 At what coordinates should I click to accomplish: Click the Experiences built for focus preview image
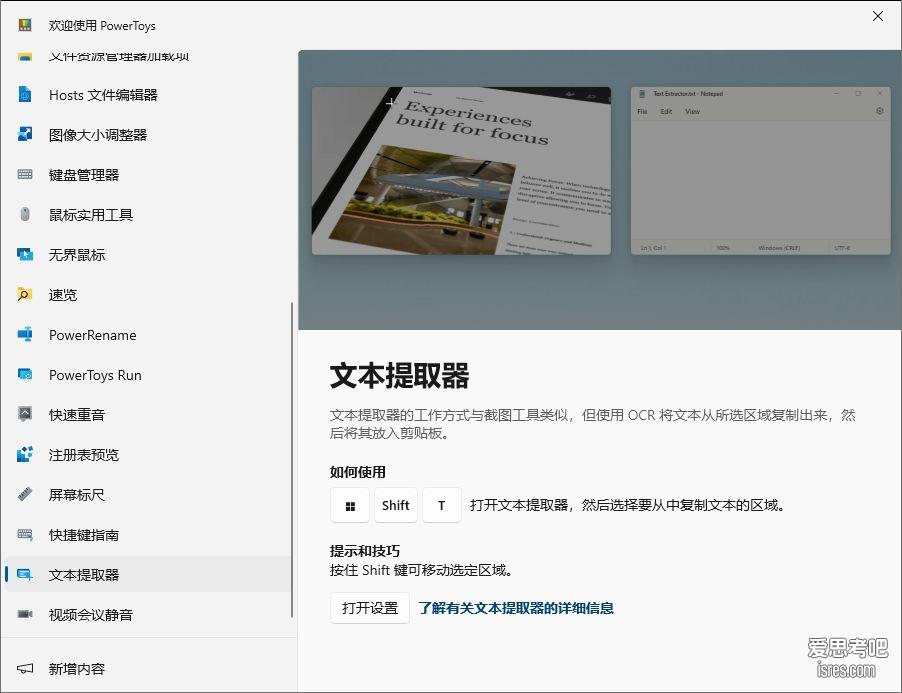click(x=461, y=171)
